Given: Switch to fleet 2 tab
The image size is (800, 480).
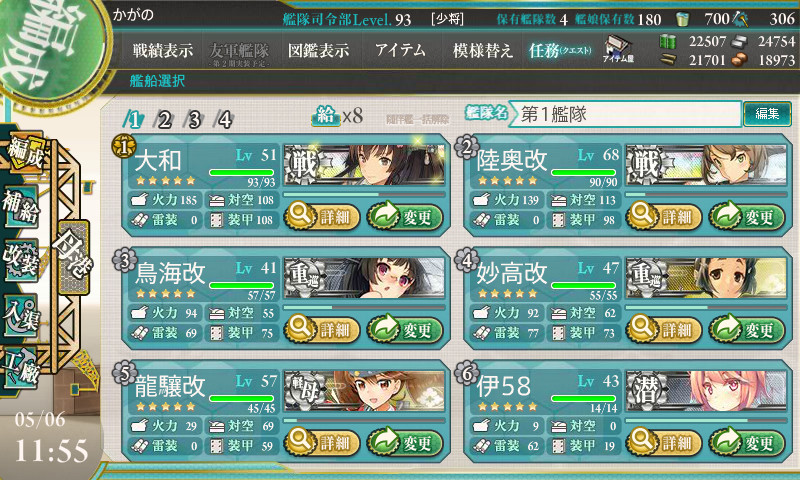Looking at the screenshot, I should (164, 120).
